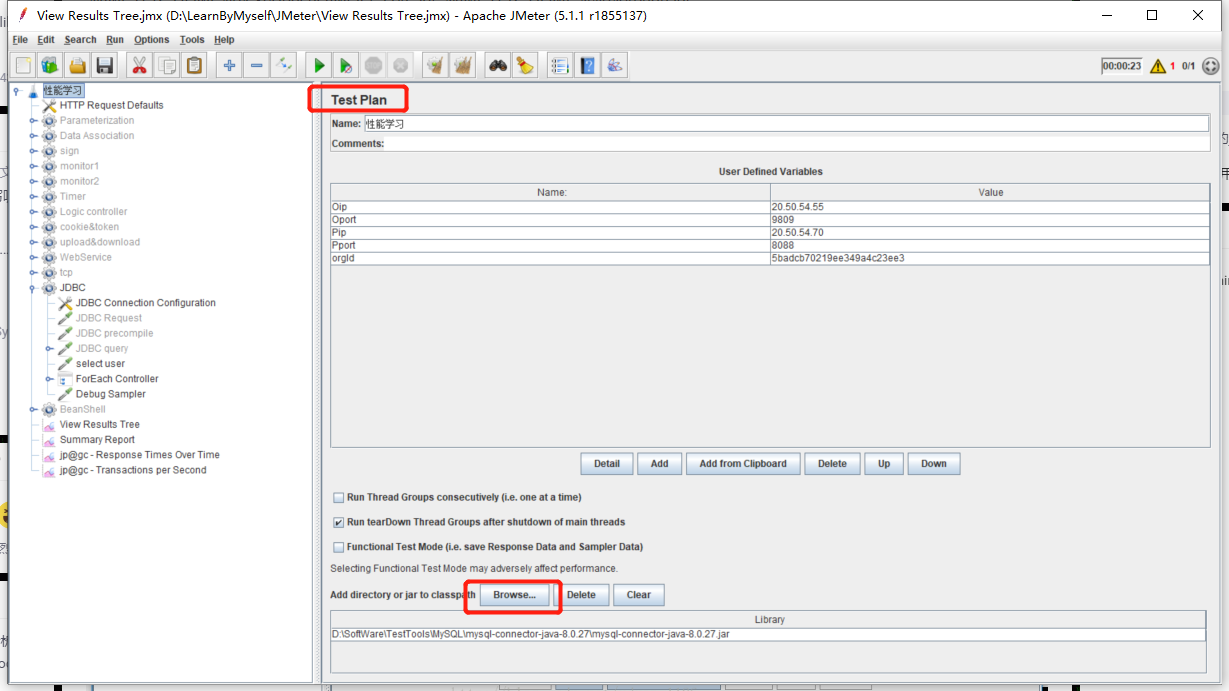1229x691 pixels.
Task: Expand the BeanShell tree node
Action: tap(33, 409)
